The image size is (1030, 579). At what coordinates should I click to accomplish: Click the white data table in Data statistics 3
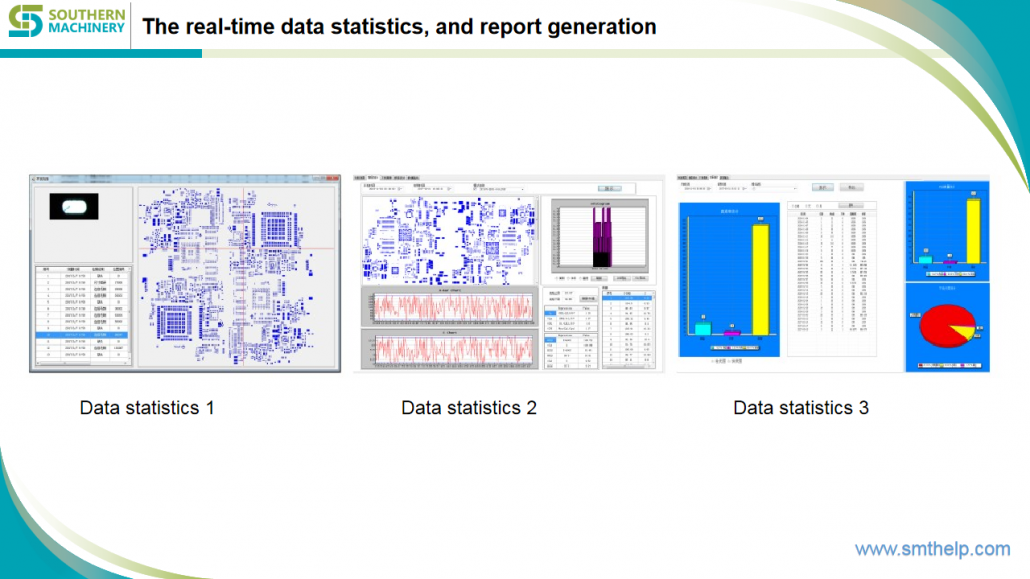click(x=832, y=279)
